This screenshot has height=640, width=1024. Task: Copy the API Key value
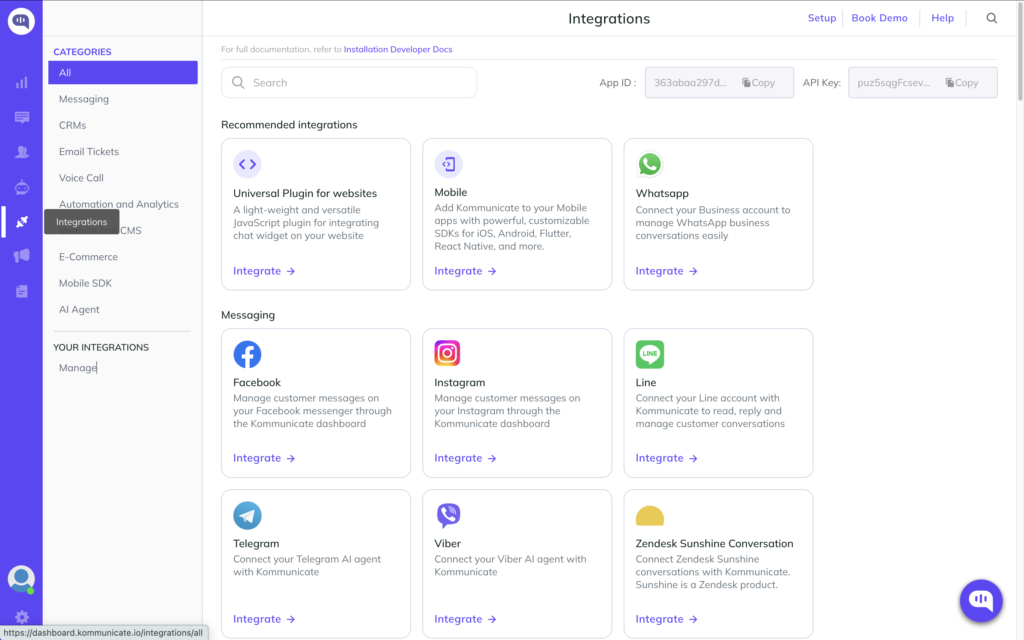pyautogui.click(x=963, y=82)
